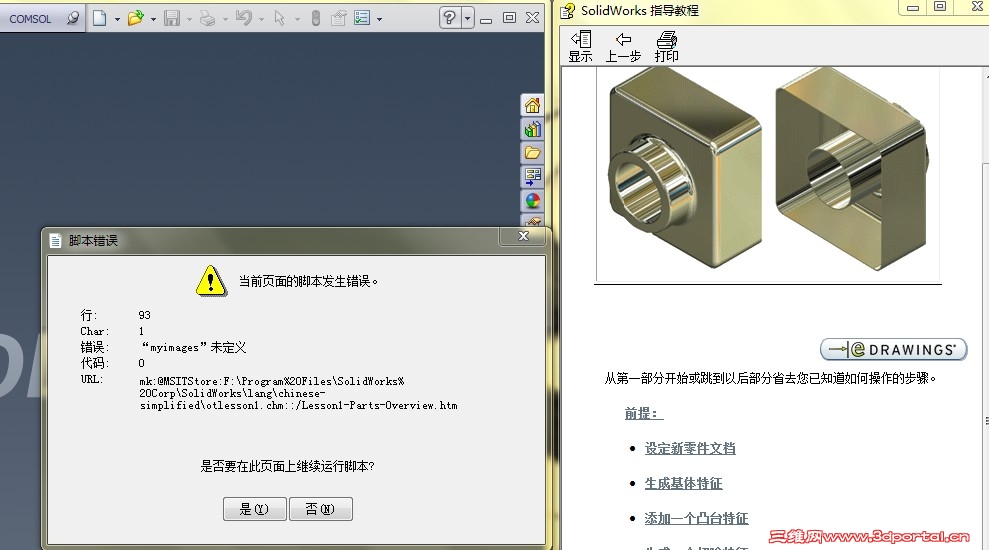
Task: Open the File Explorer folder tab
Action: click(x=532, y=153)
